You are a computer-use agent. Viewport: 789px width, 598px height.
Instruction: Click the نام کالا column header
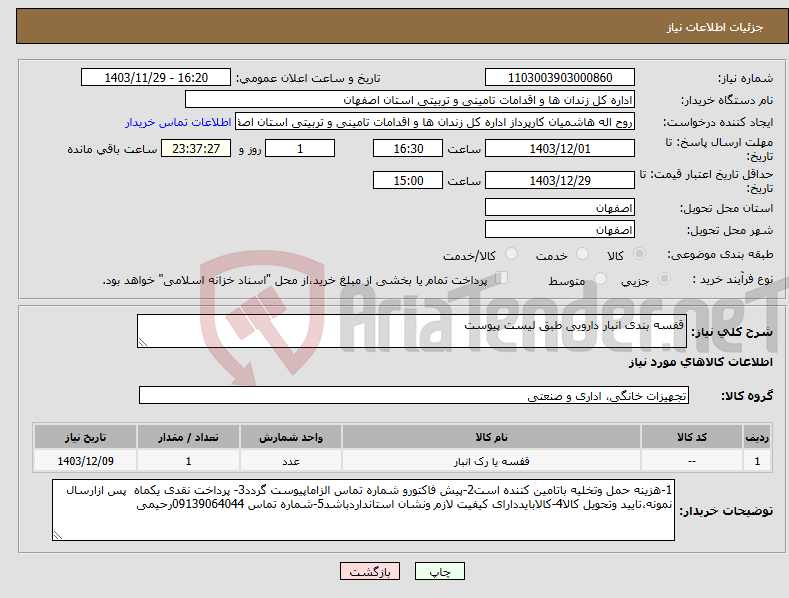pos(491,437)
